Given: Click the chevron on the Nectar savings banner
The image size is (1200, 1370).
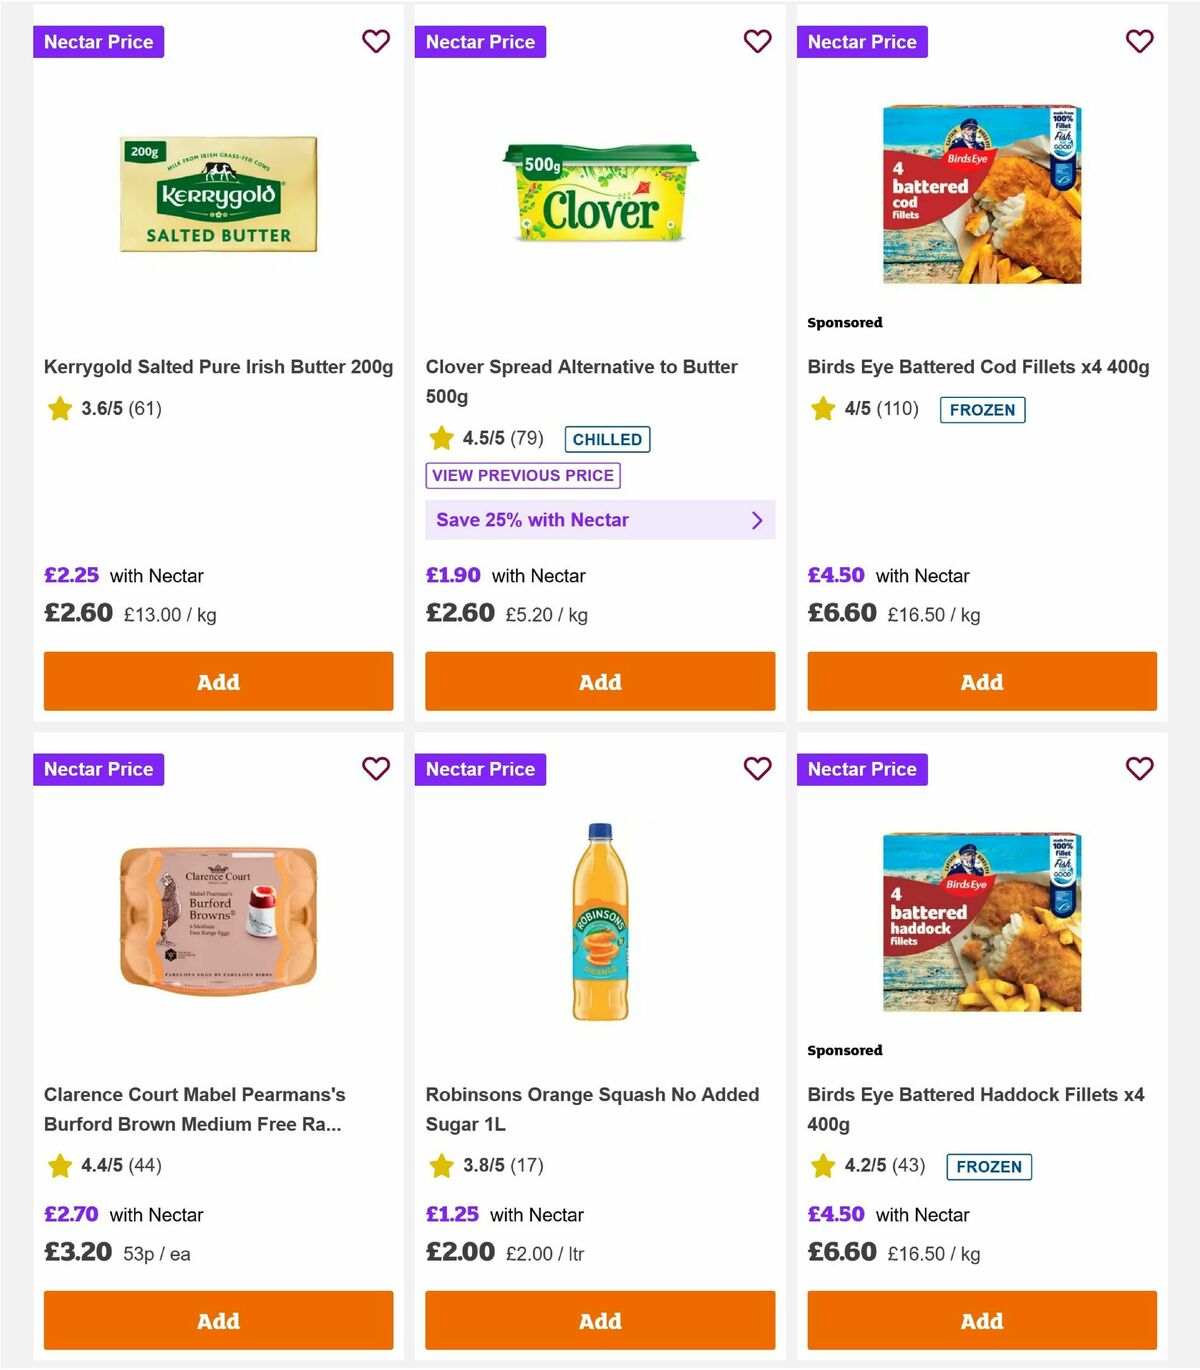Looking at the screenshot, I should click(x=756, y=519).
